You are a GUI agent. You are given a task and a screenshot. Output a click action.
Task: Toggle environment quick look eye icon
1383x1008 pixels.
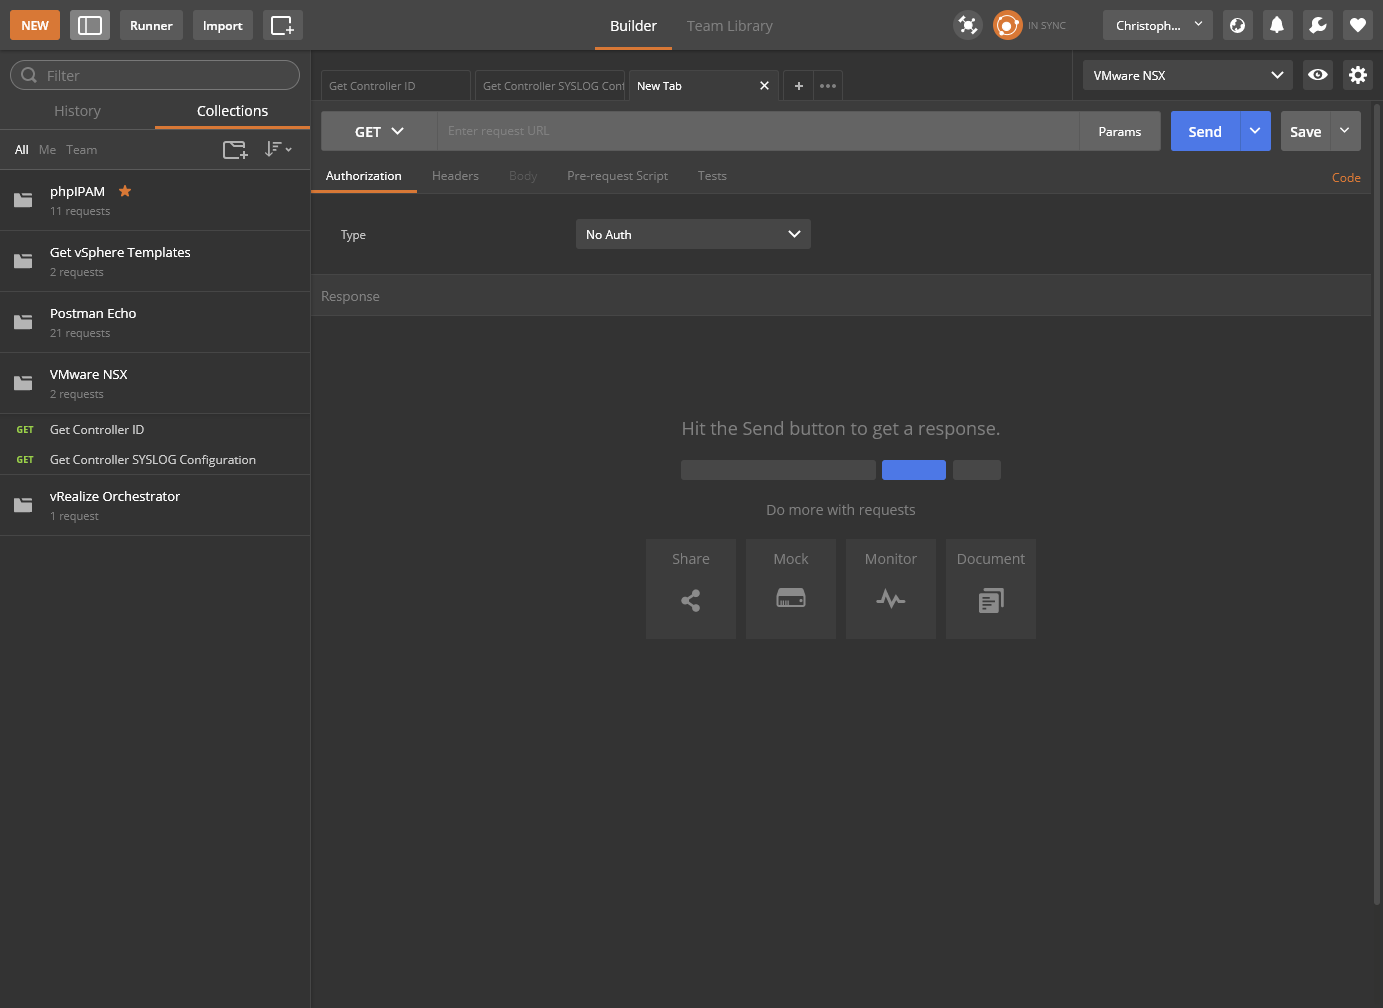coord(1318,75)
